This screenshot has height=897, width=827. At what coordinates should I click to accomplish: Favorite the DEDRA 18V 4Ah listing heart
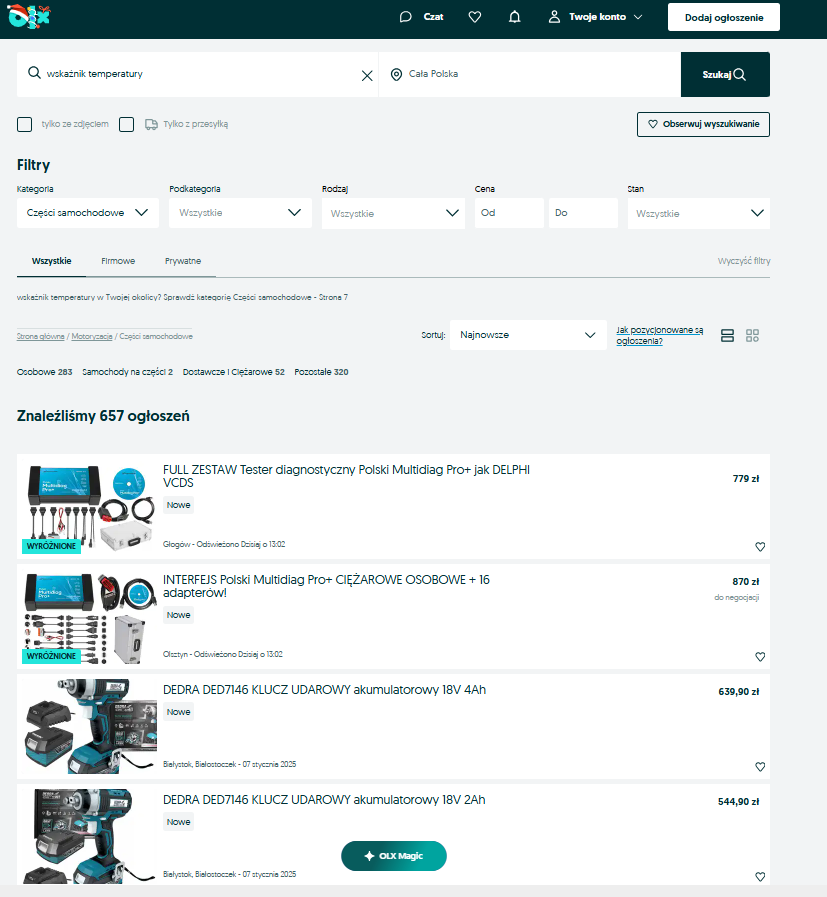click(x=760, y=767)
